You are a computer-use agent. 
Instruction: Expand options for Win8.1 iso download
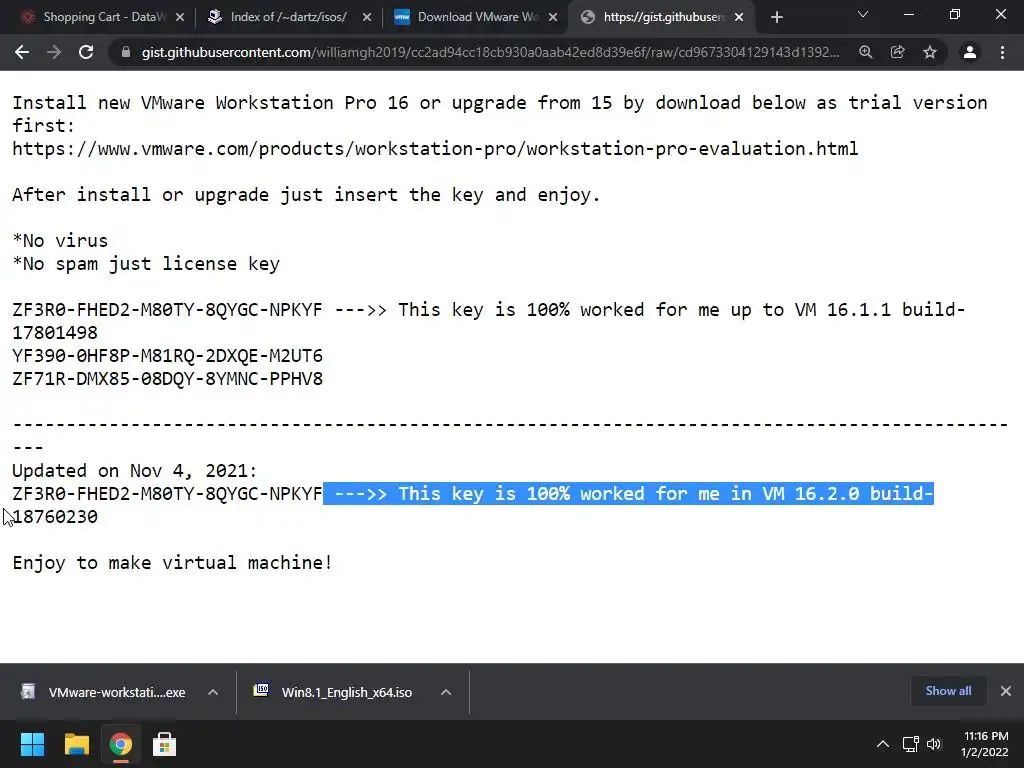(x=446, y=692)
